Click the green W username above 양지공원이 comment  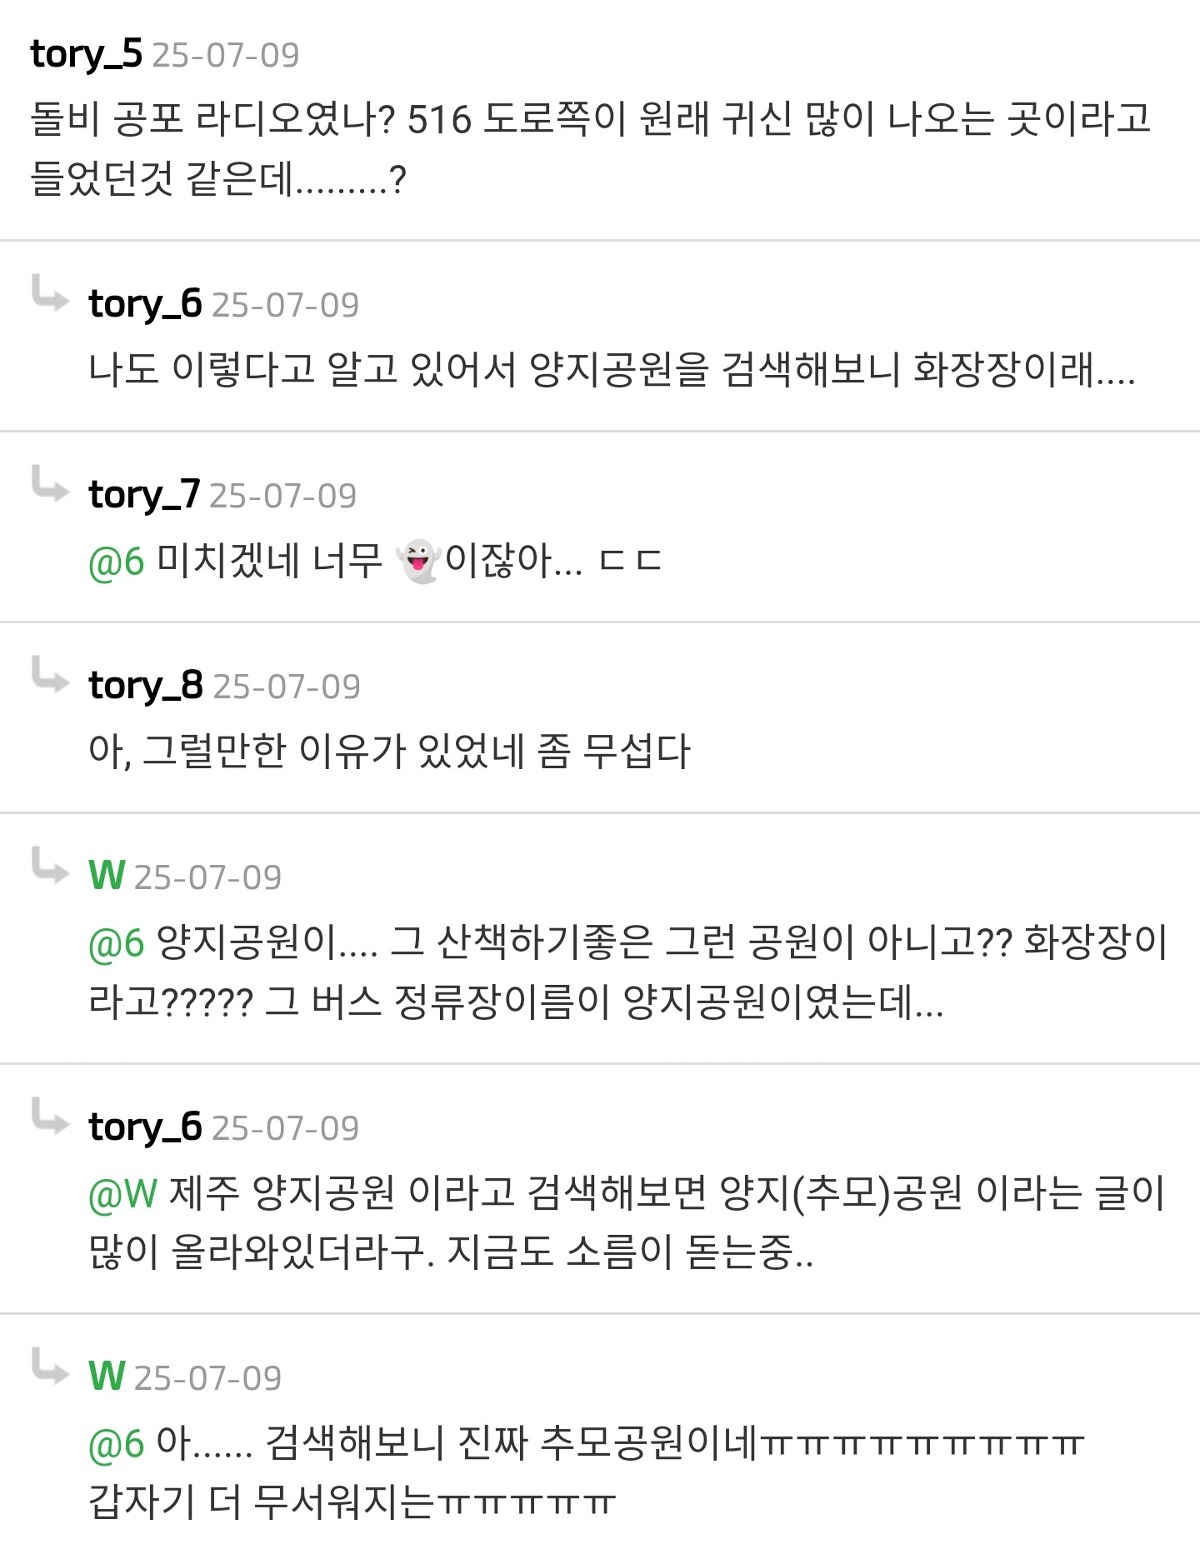coord(106,876)
